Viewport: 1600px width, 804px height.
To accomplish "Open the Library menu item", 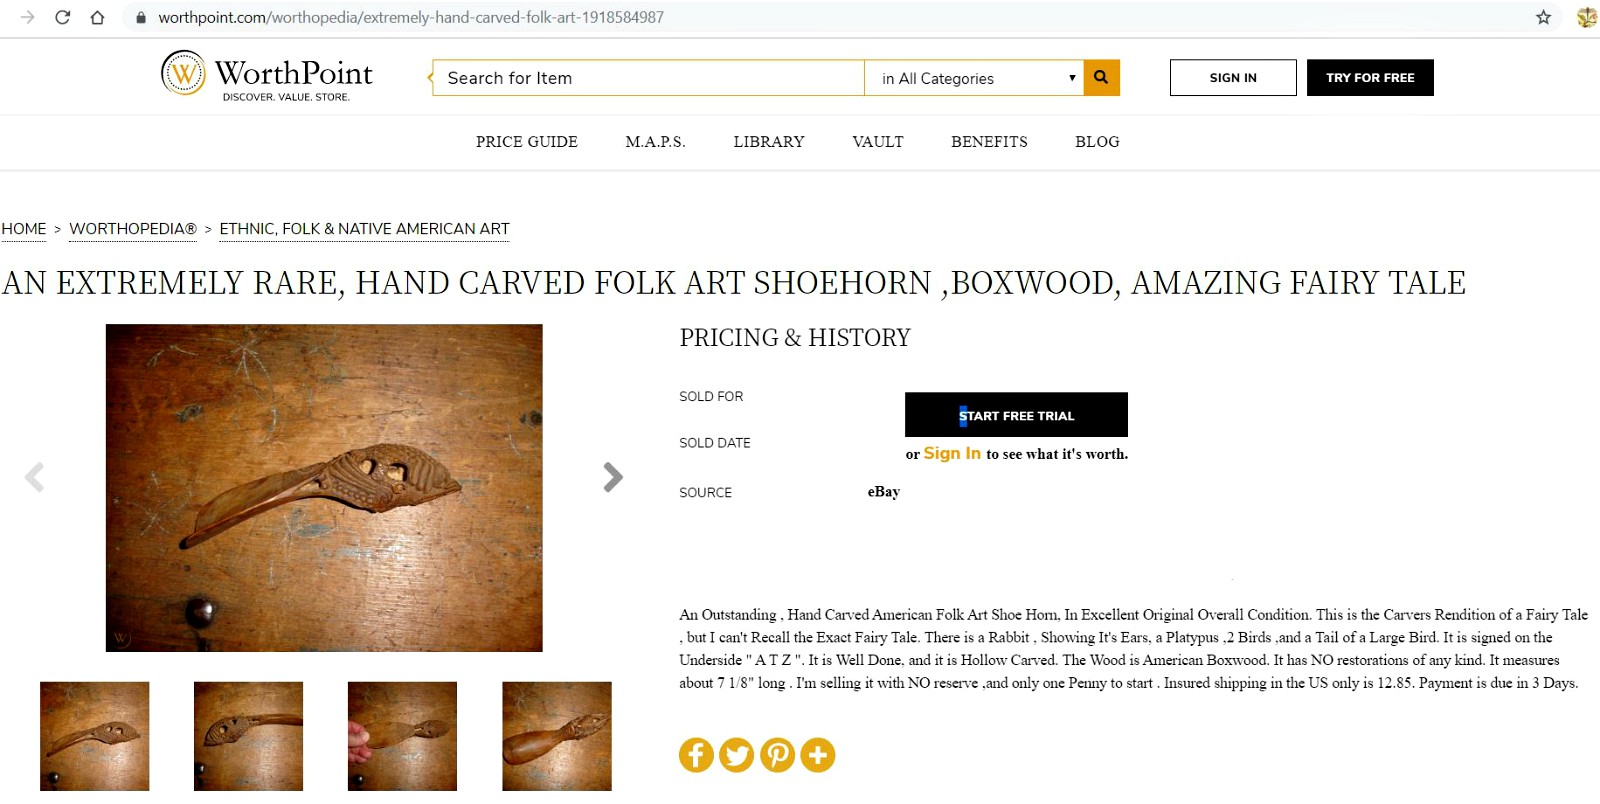I will coord(768,142).
